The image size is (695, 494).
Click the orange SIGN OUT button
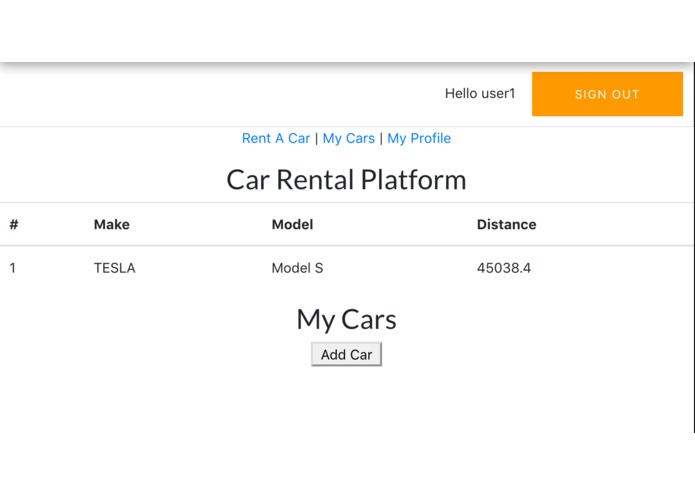pyautogui.click(x=607, y=94)
